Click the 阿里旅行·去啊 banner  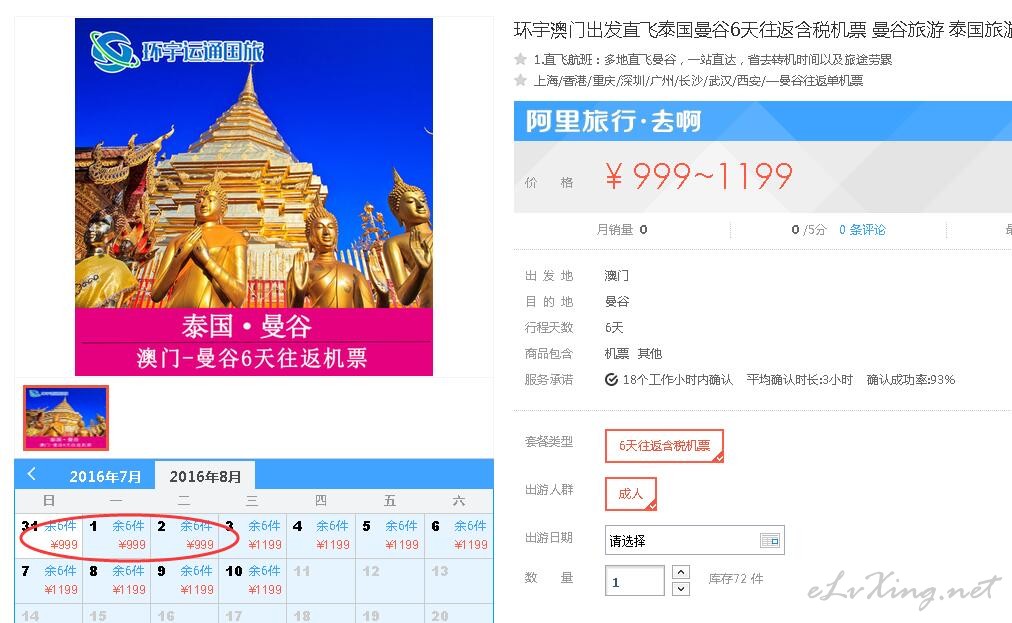763,121
